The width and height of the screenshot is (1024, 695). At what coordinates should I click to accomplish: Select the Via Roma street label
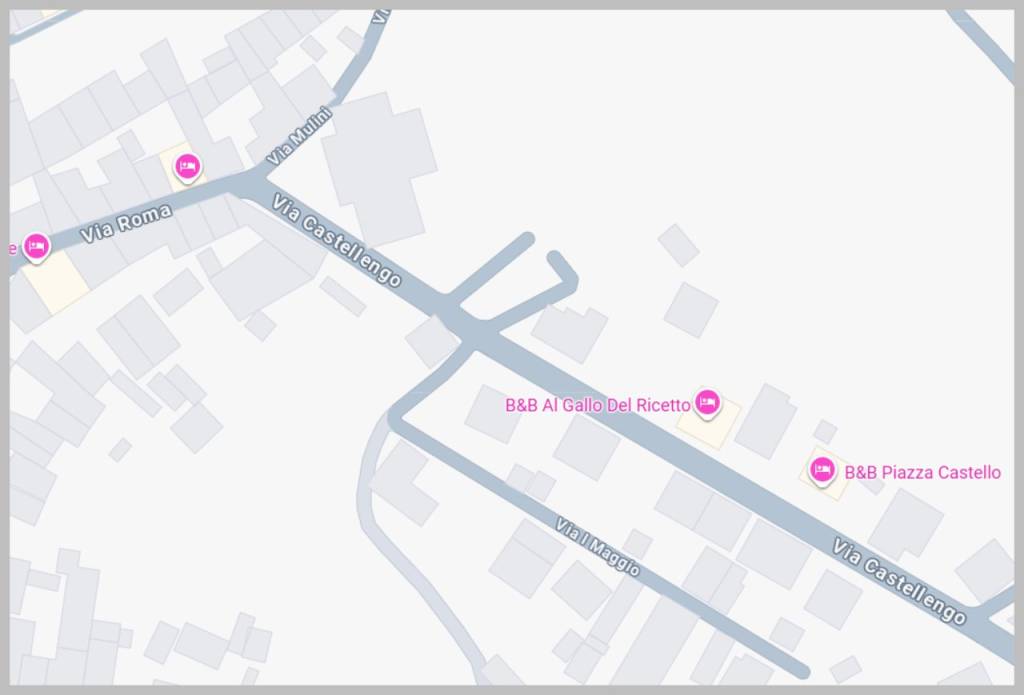pyautogui.click(x=126, y=223)
